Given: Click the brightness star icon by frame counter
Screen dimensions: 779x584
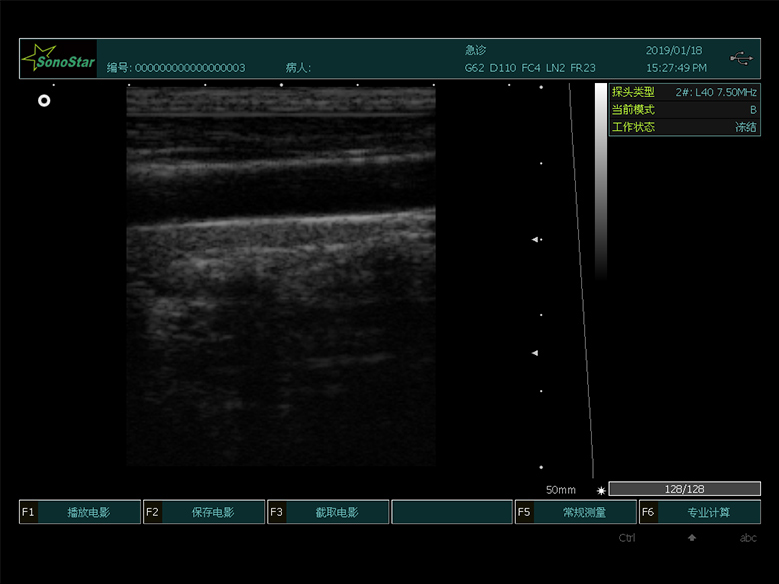Looking at the screenshot, I should click(x=601, y=490).
